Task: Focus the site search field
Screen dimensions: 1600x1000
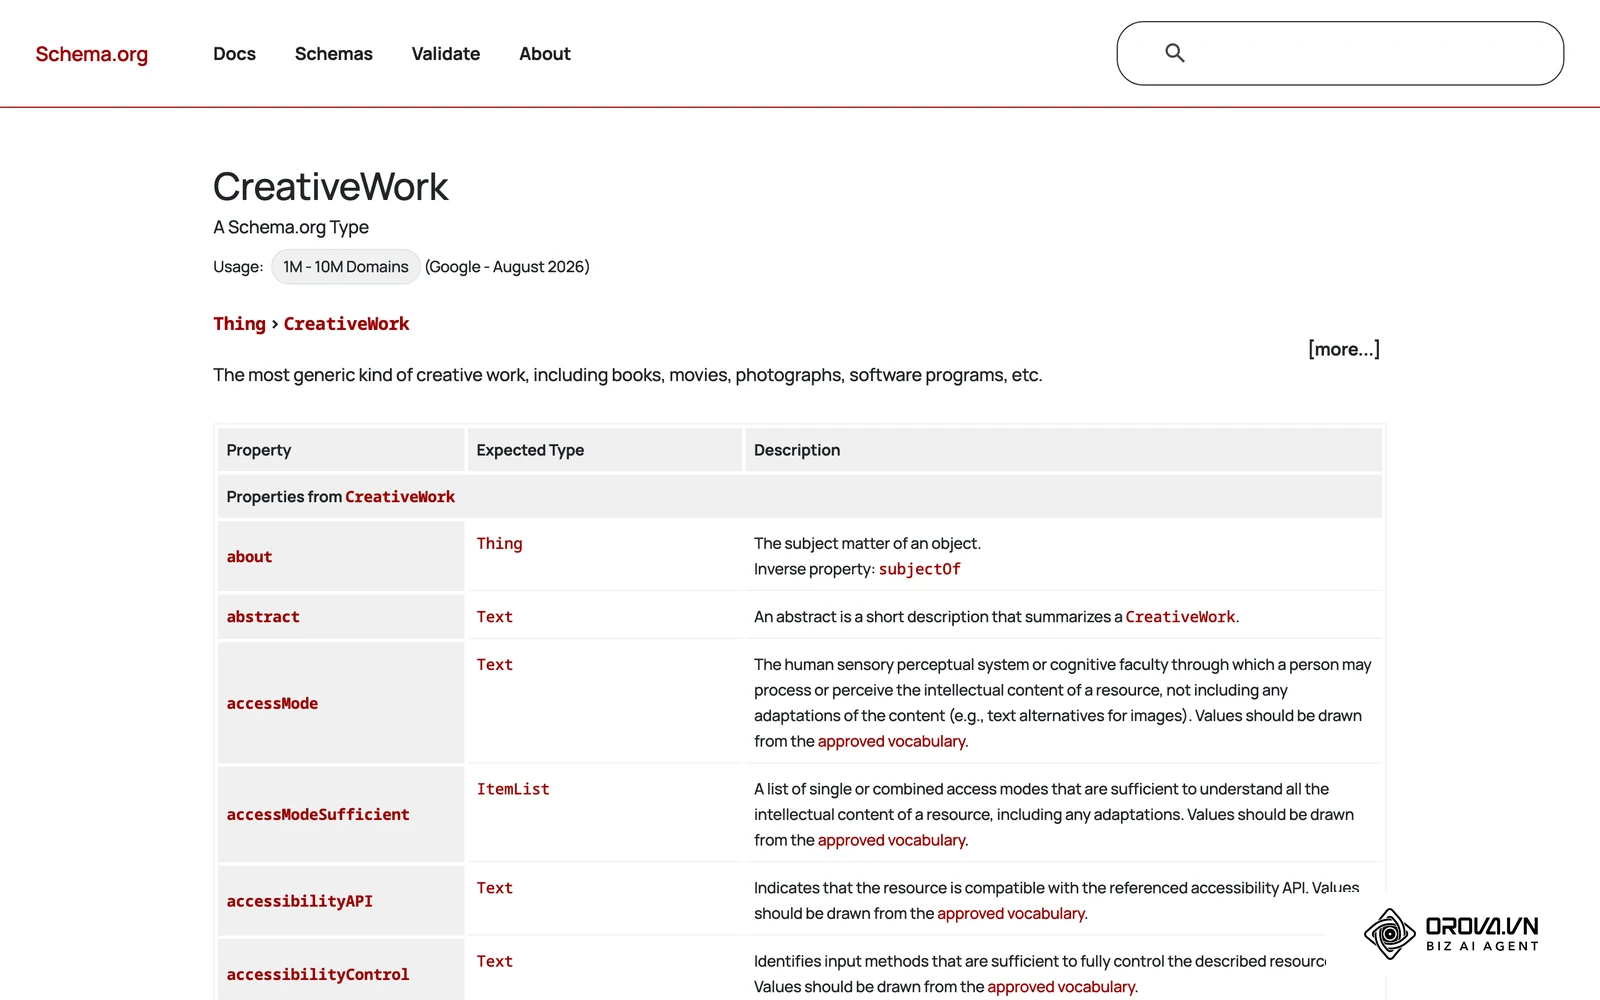Action: click(1340, 53)
